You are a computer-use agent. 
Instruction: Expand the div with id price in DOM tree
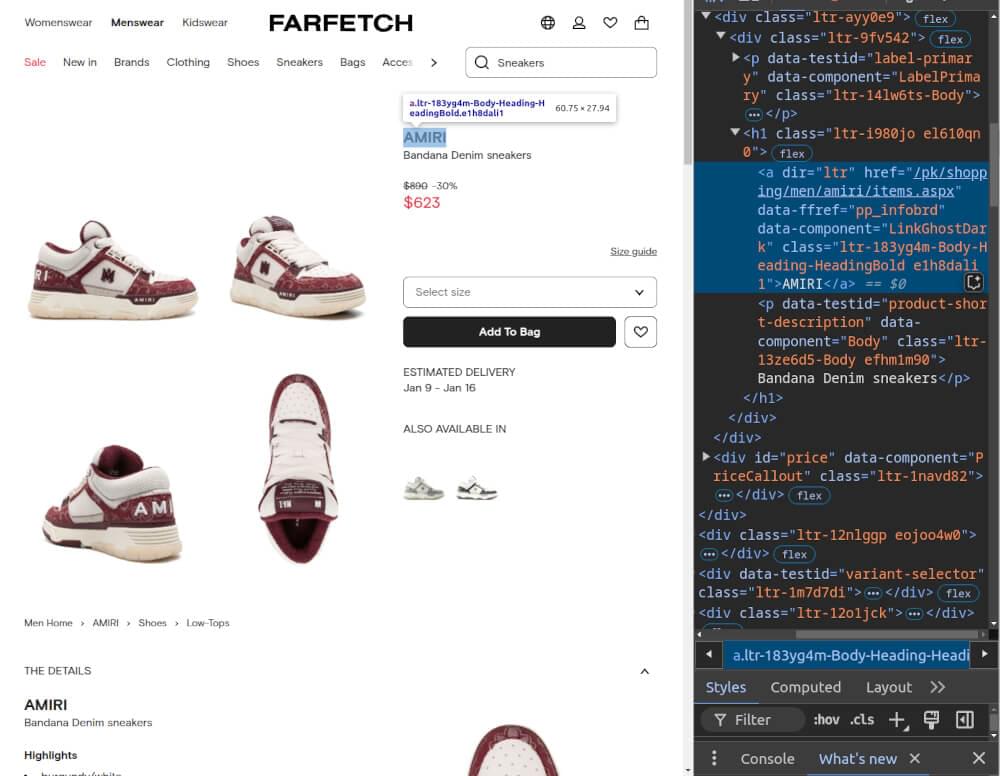(705, 457)
